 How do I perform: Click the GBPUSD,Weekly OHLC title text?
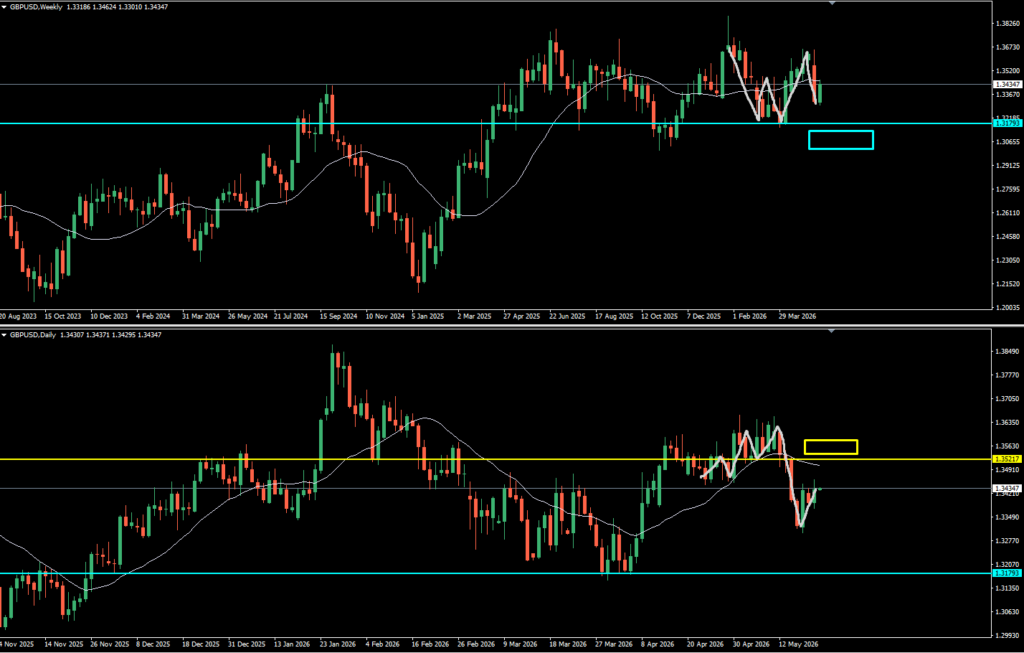click(89, 7)
